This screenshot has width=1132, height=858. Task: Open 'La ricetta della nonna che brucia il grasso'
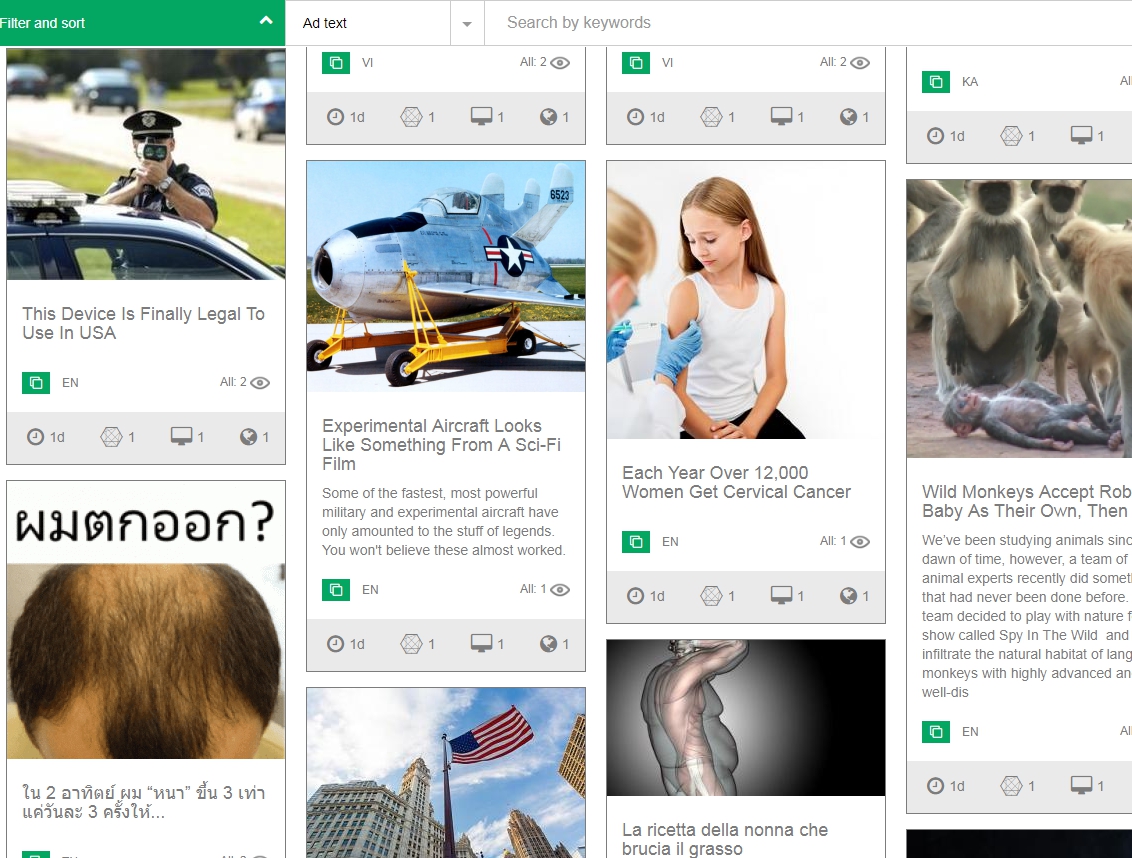(725, 839)
